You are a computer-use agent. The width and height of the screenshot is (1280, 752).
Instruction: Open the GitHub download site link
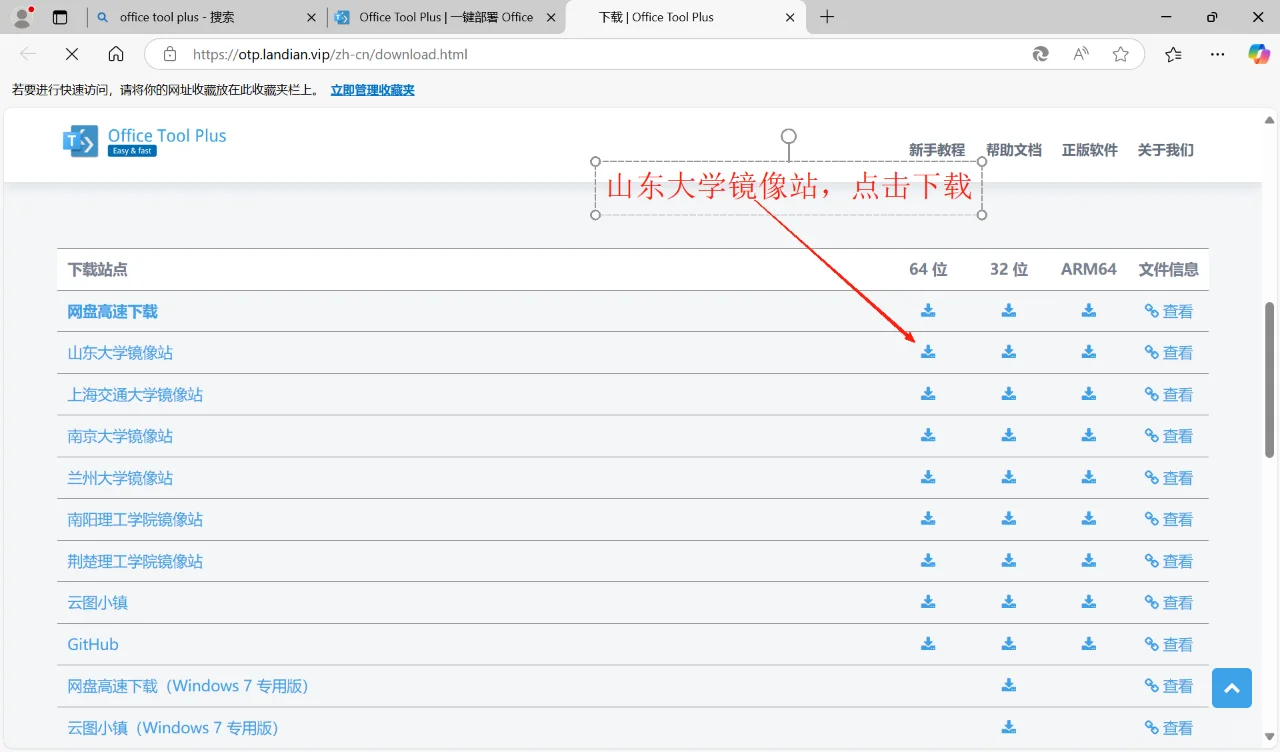93,645
